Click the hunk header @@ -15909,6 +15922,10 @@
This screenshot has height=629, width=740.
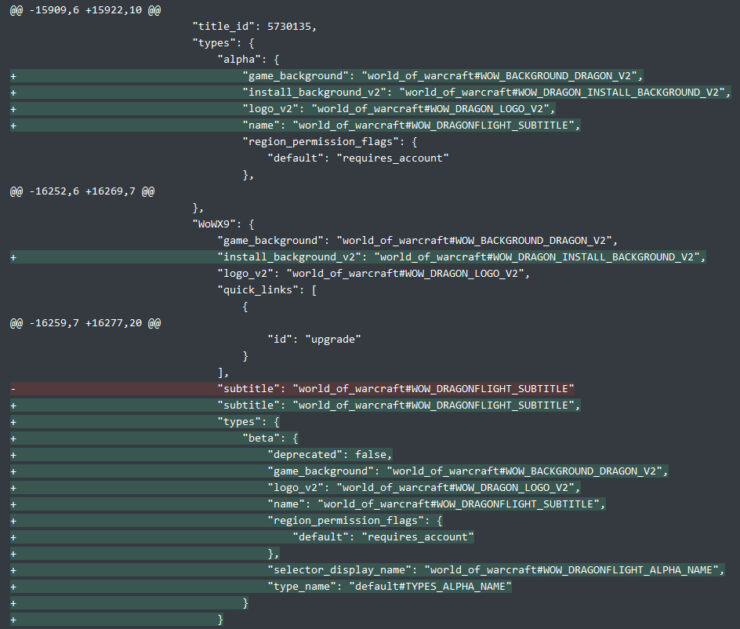(78, 9)
